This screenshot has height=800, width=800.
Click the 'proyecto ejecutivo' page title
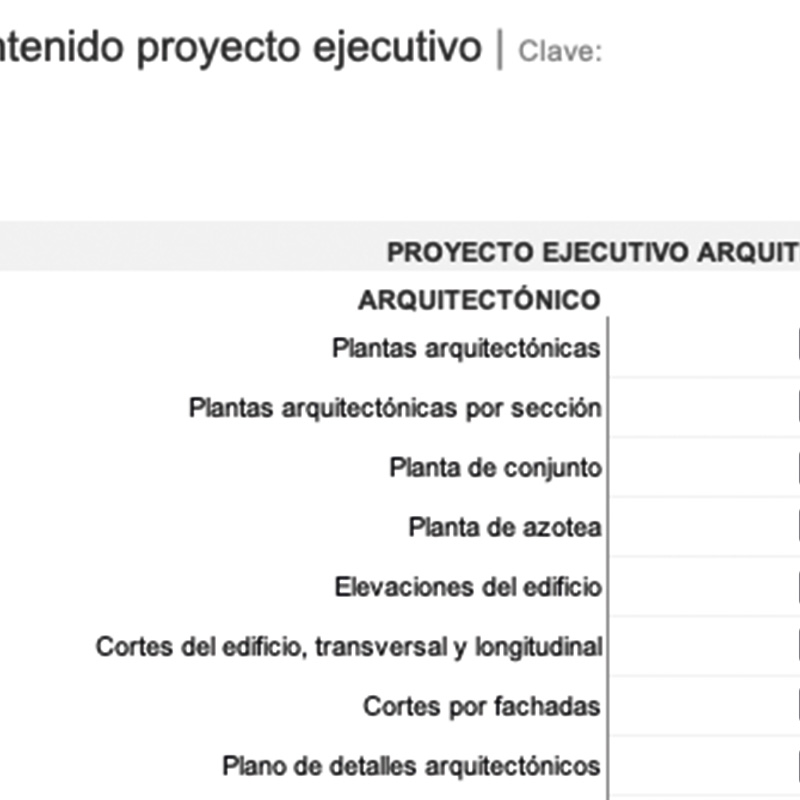[240, 46]
